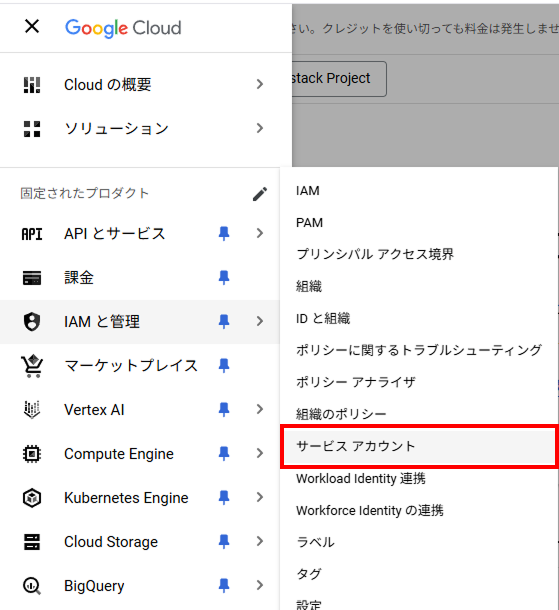Click the BigQuery magnifier icon
Viewport: 559px width, 610px height.
32,585
